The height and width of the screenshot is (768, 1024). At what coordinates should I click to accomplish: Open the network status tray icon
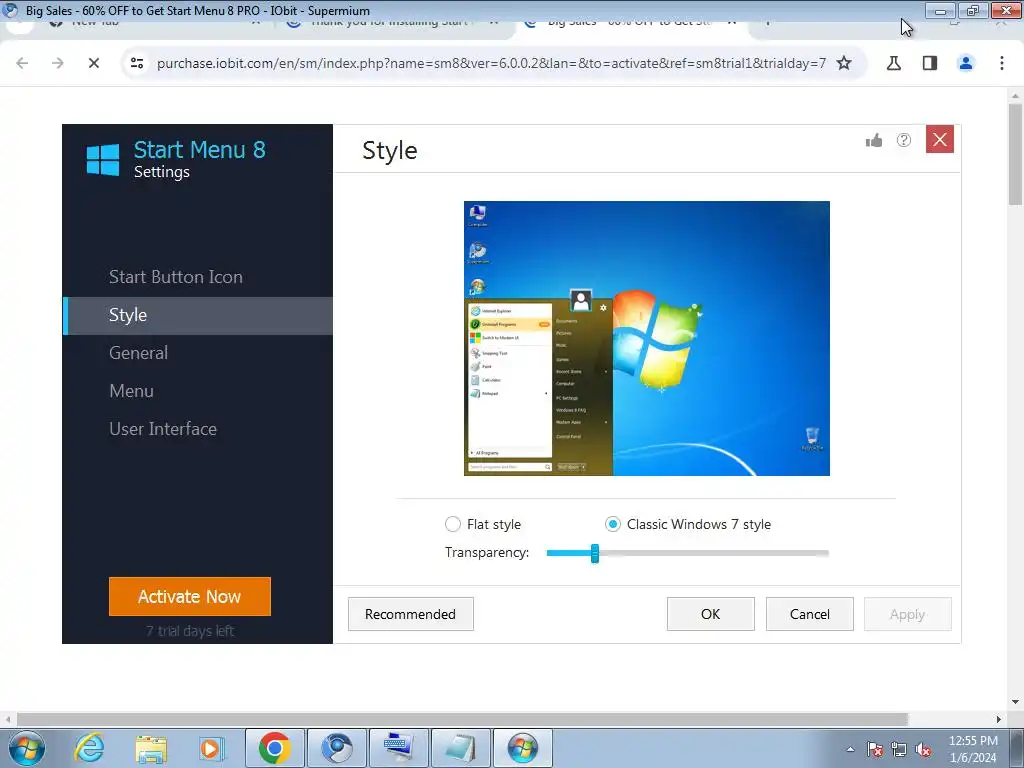point(899,749)
